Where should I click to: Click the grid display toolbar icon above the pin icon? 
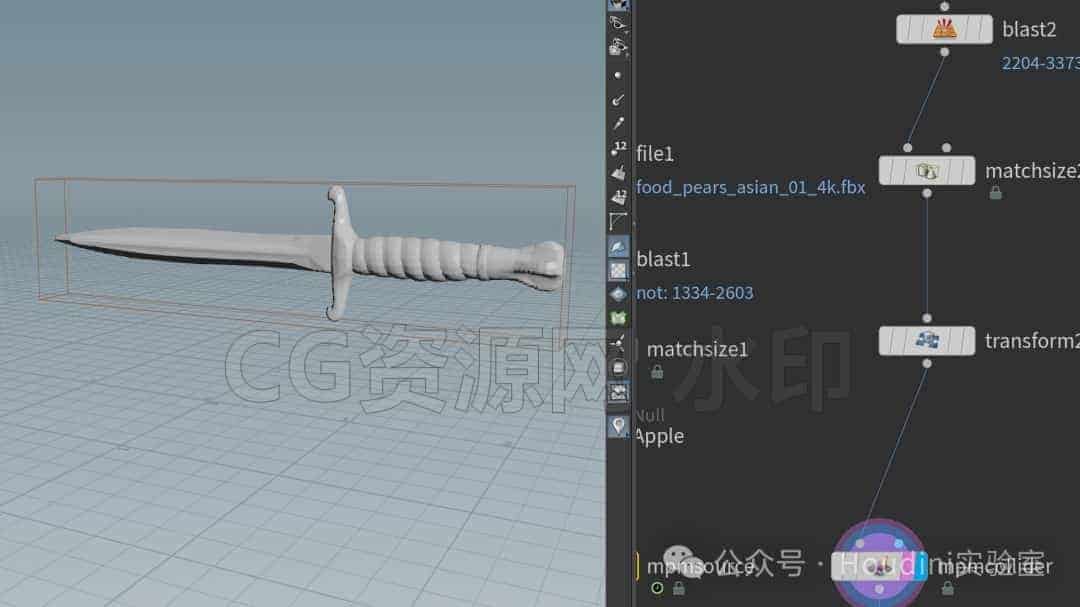[x=618, y=393]
